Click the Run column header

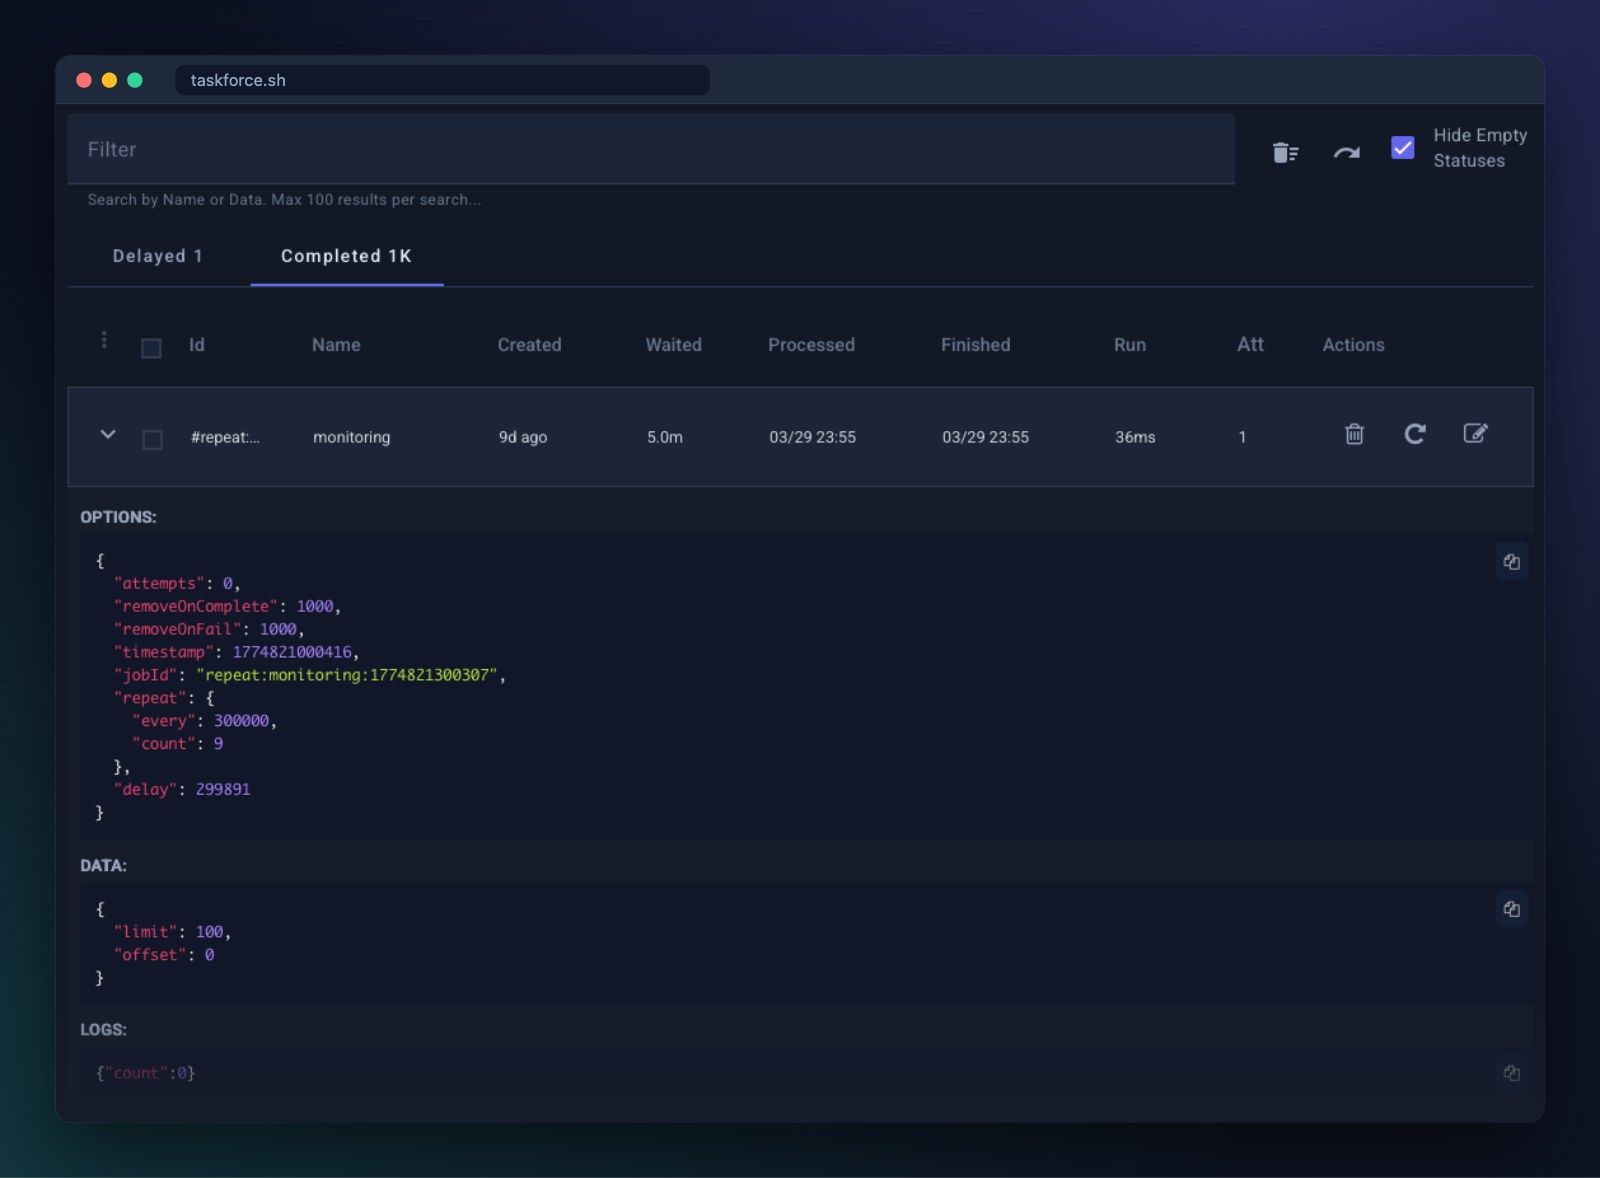(1130, 345)
